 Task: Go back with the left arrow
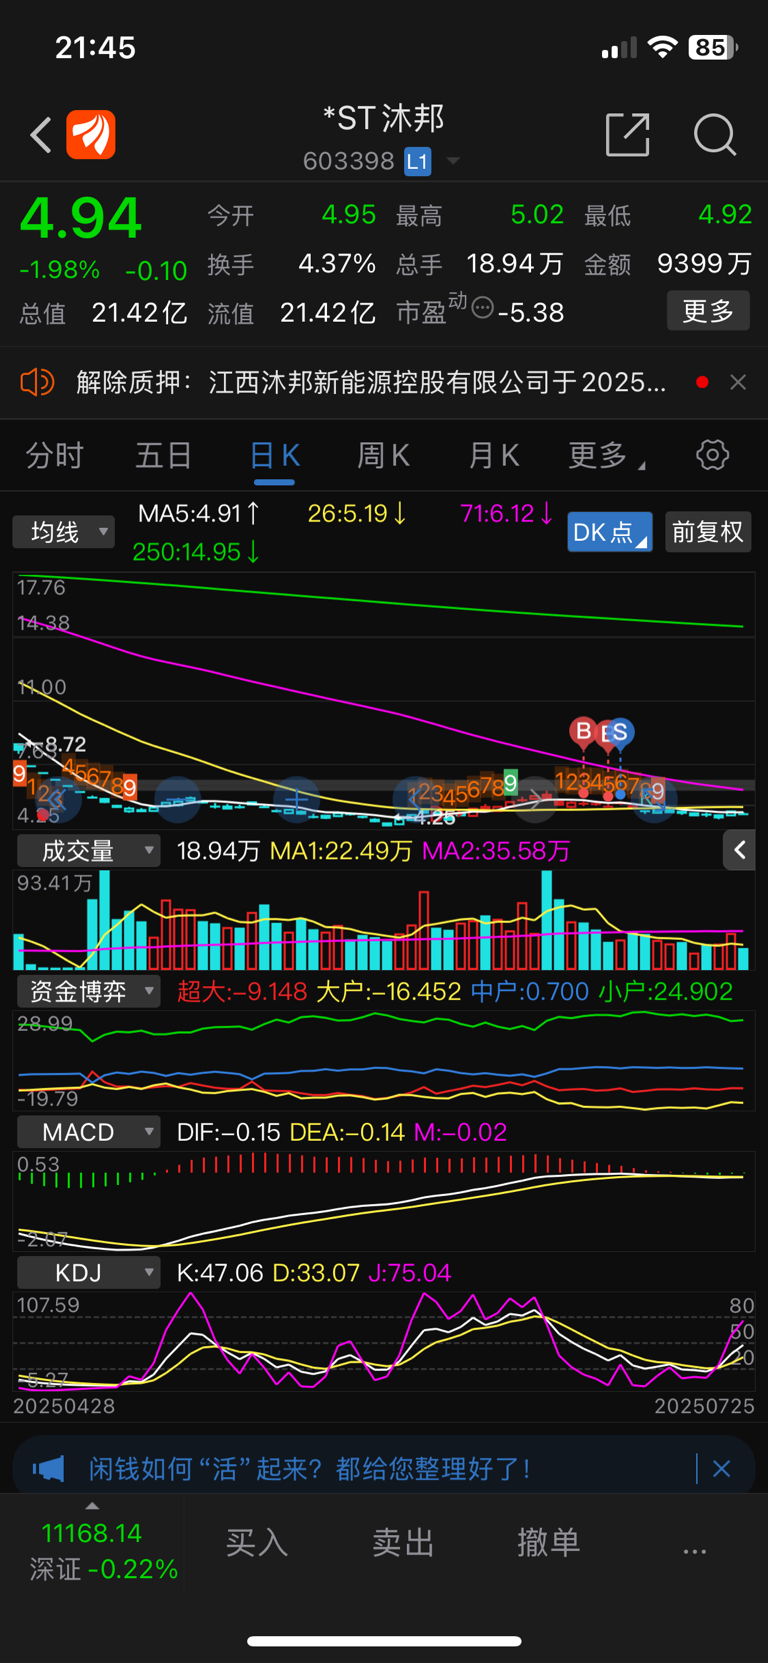[x=41, y=135]
